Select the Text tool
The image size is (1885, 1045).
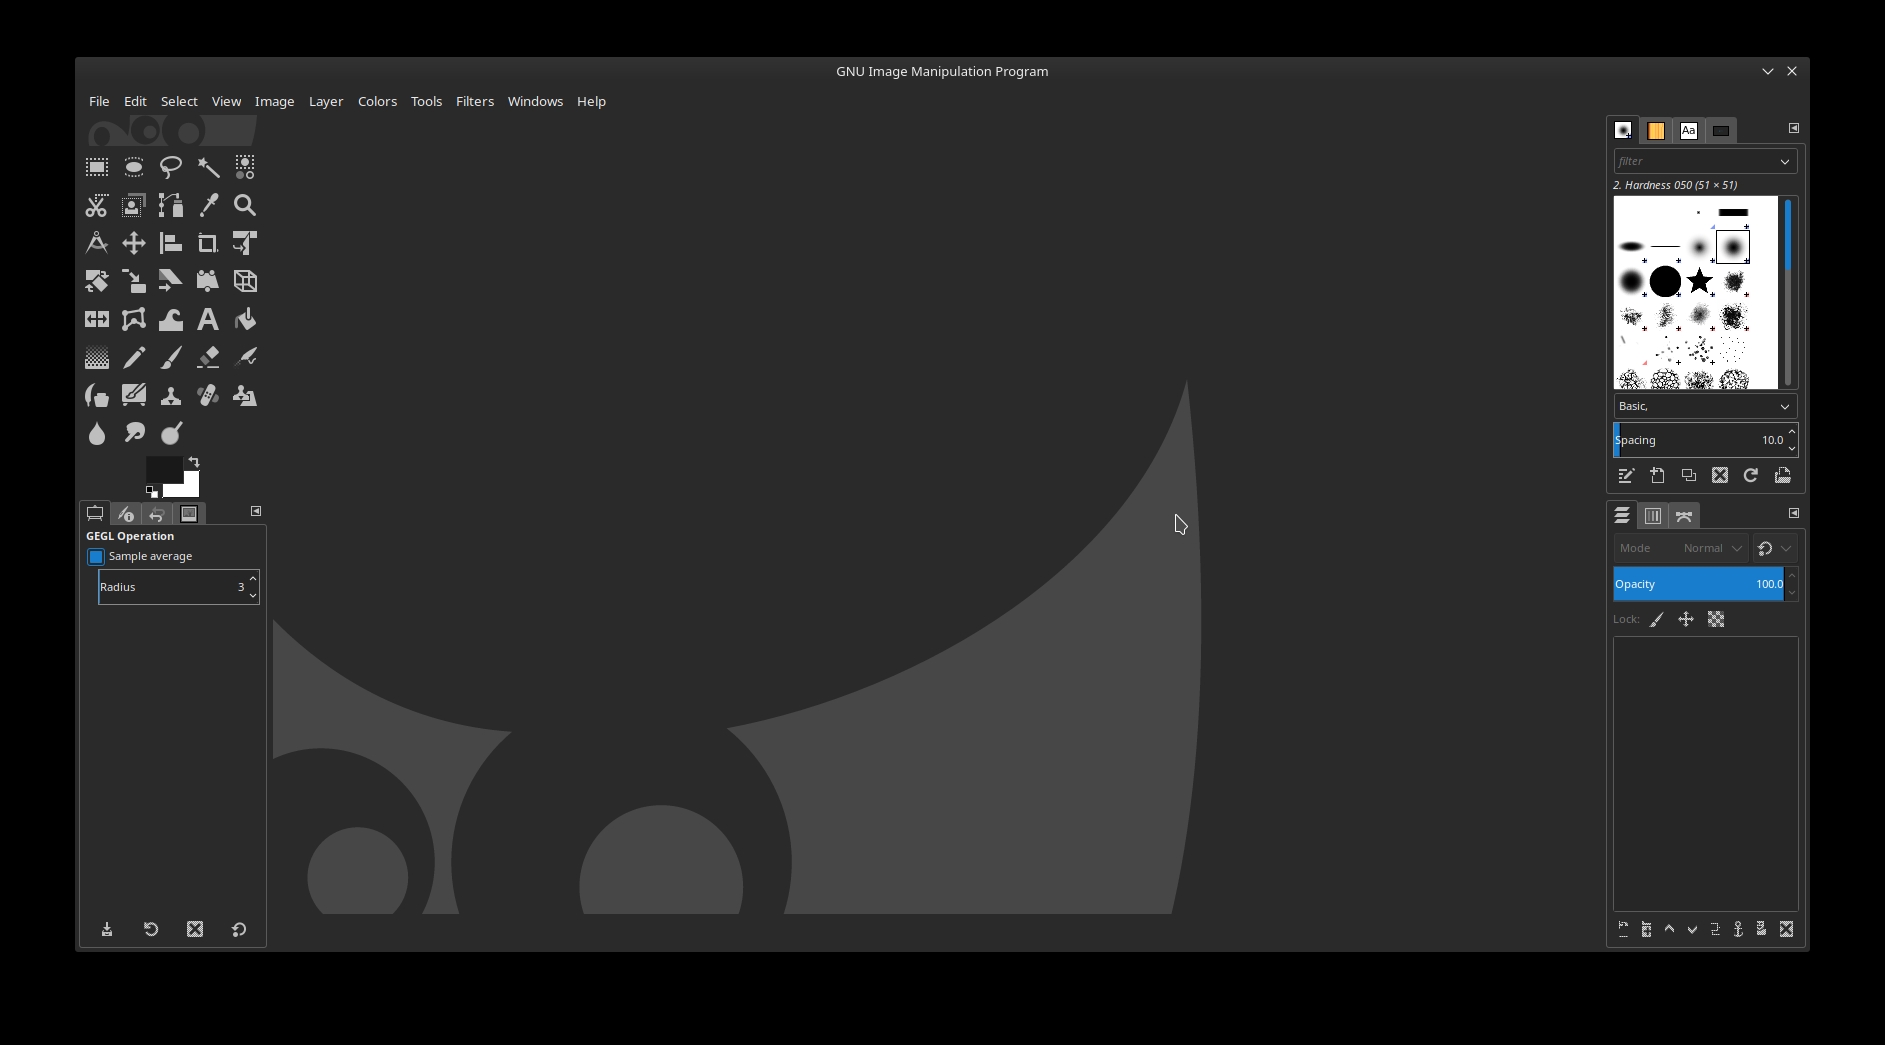point(208,319)
